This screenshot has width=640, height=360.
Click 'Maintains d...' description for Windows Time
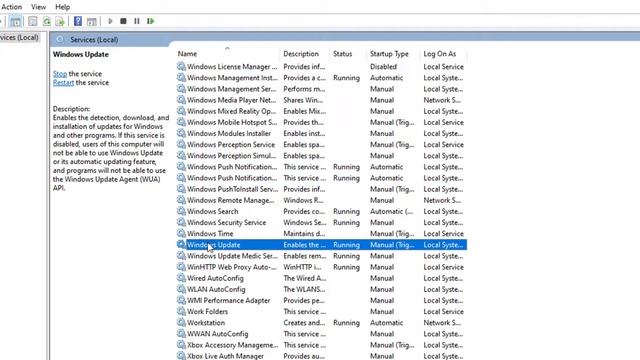[x=304, y=233]
